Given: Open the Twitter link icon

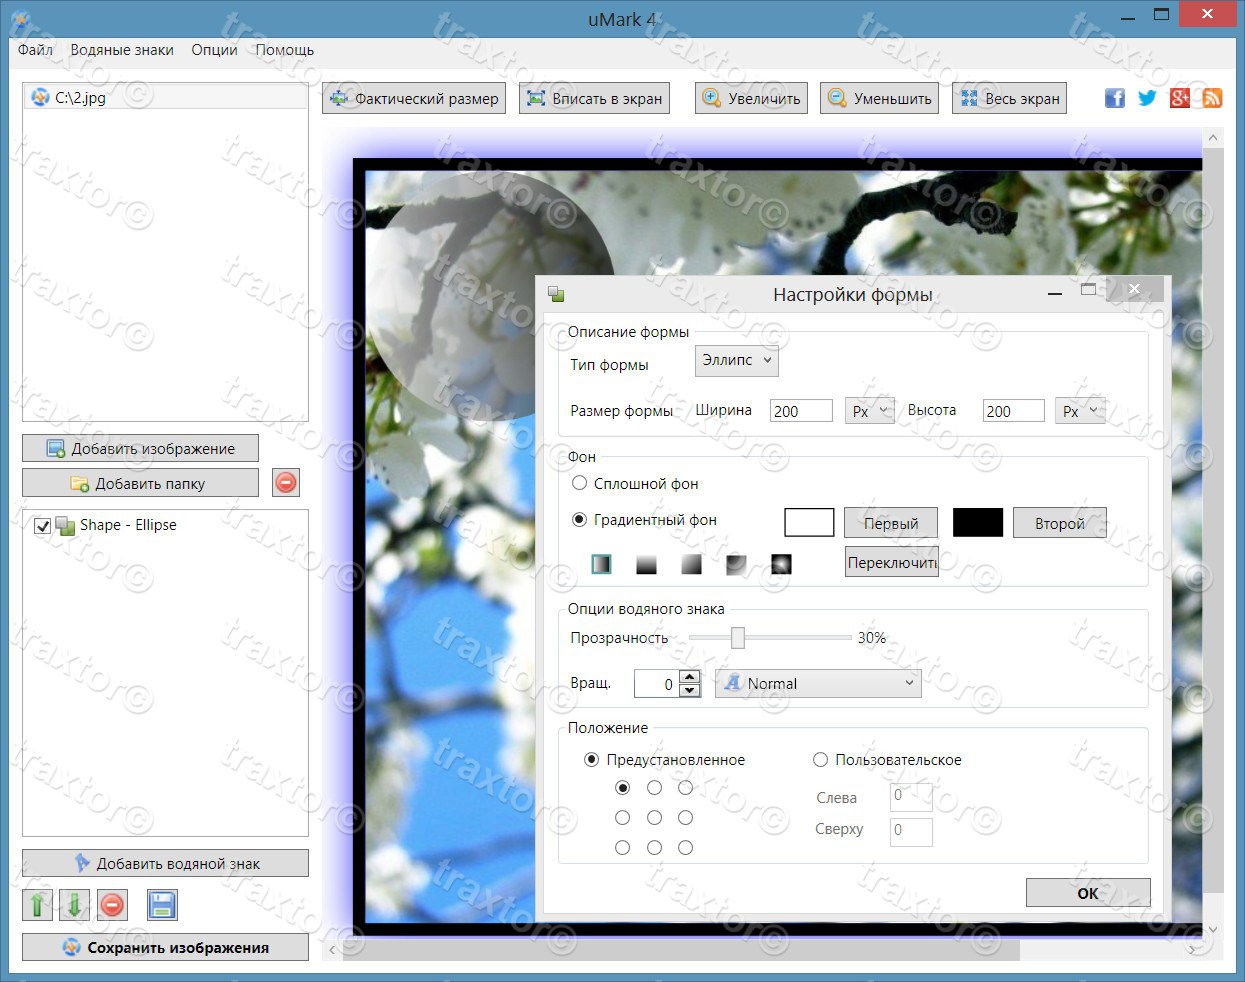Looking at the screenshot, I should click(x=1147, y=98).
